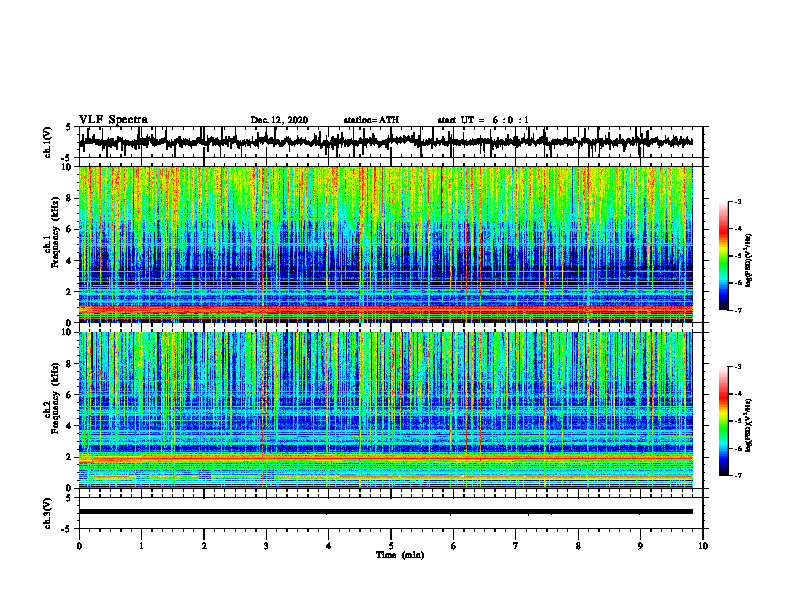This screenshot has height=612, width=792.
Task: Click the "10" tick on the time axis
Action: coord(703,546)
